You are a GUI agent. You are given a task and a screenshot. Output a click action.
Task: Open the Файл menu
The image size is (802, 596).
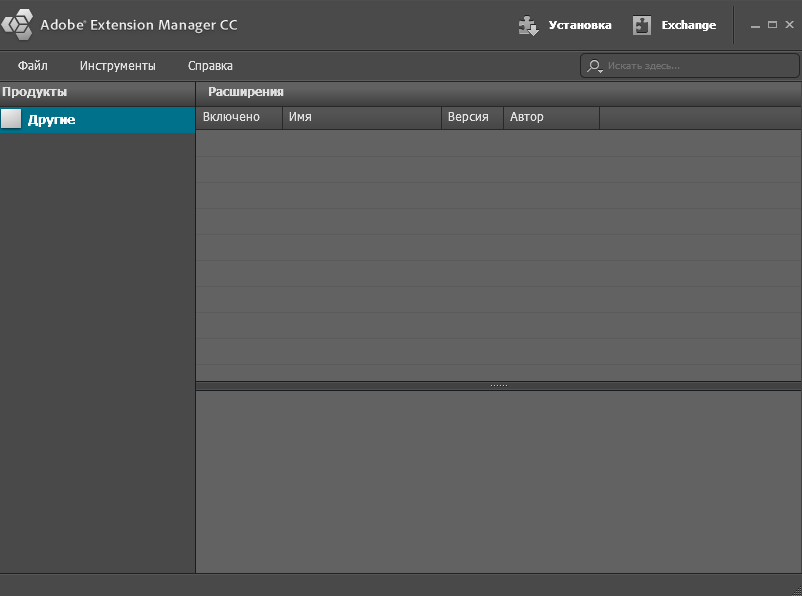33,65
